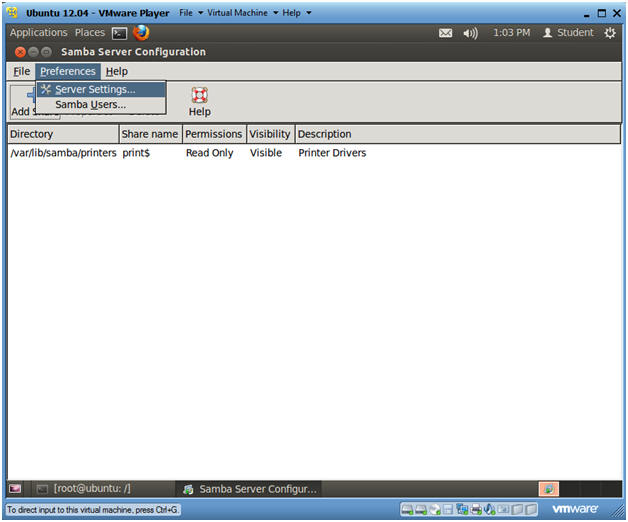The height and width of the screenshot is (522, 628).
Task: Click the show desktop icon in bottom panel
Action: click(15, 488)
